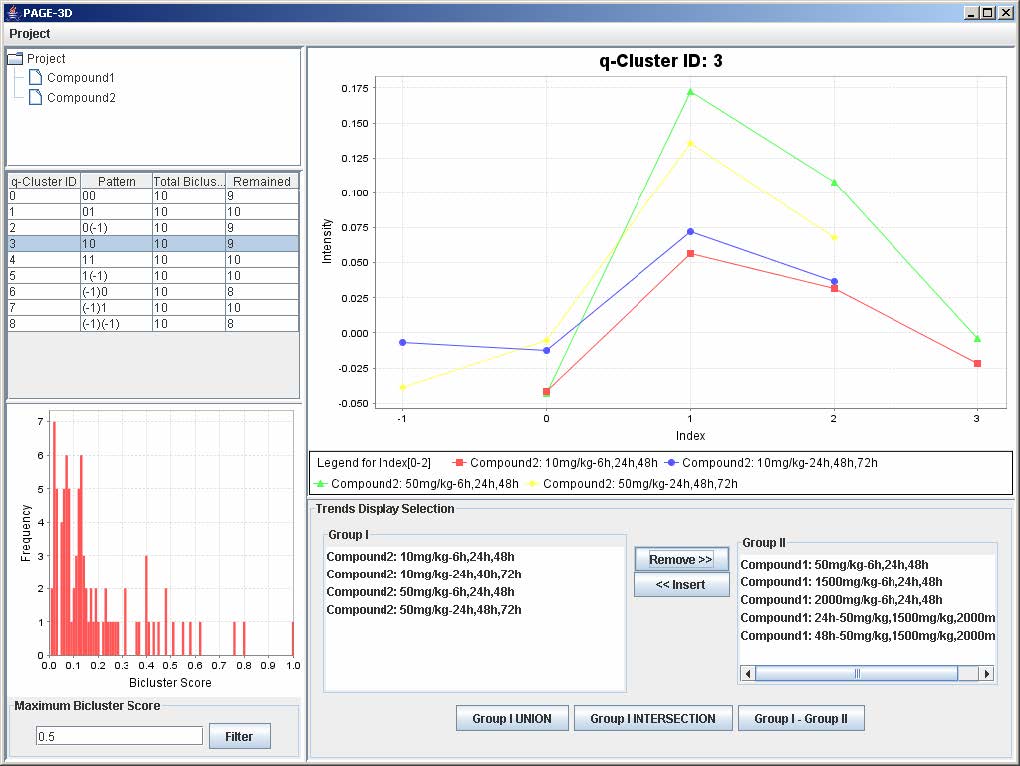Click the yellow diamond legend marker
Viewport: 1020px width, 766px height.
(x=531, y=484)
